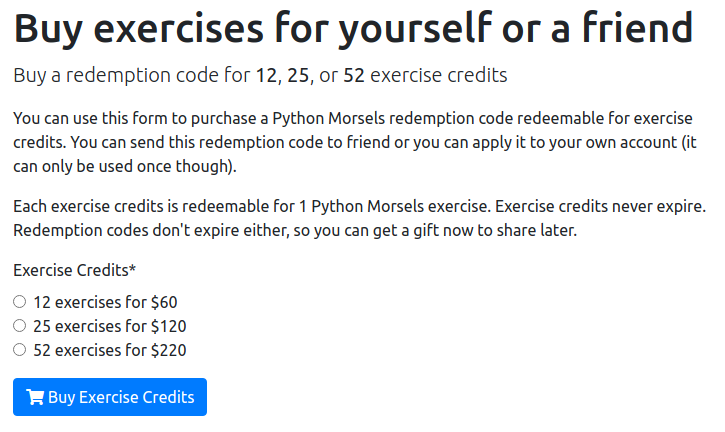Choose the 25 exercises radio option
Viewport: 725px width, 432px height.
point(19,325)
